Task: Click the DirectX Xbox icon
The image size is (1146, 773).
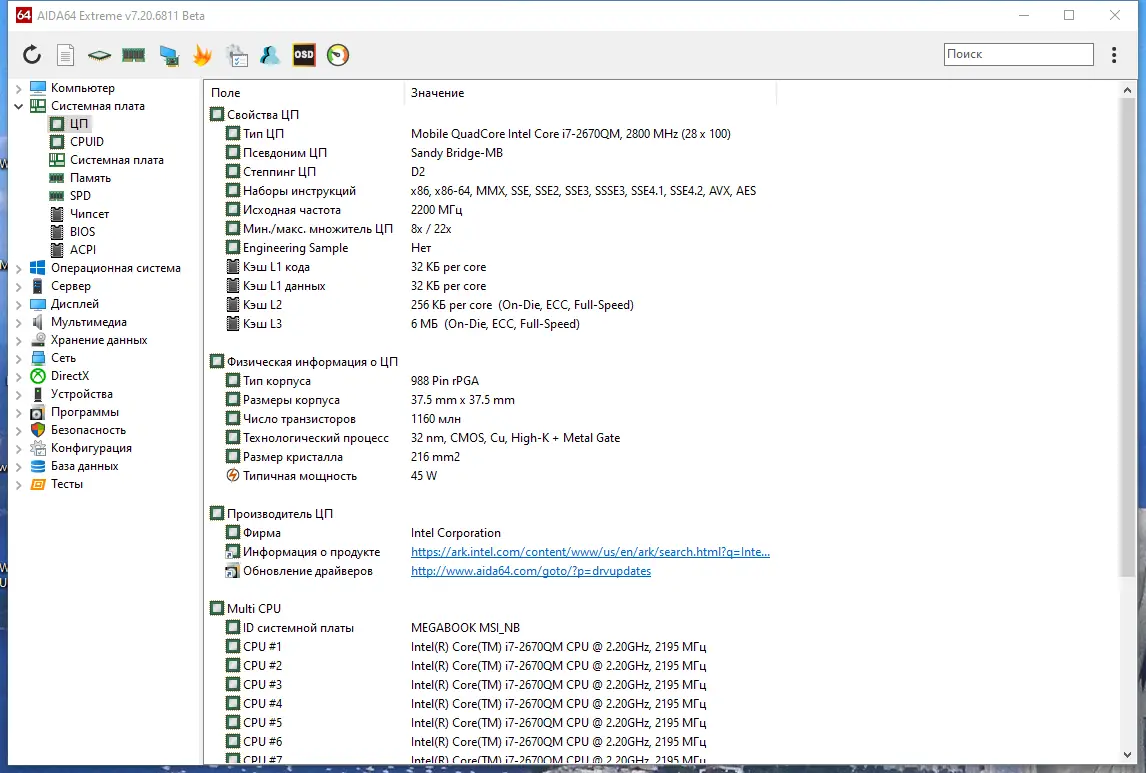Action: [x=38, y=376]
